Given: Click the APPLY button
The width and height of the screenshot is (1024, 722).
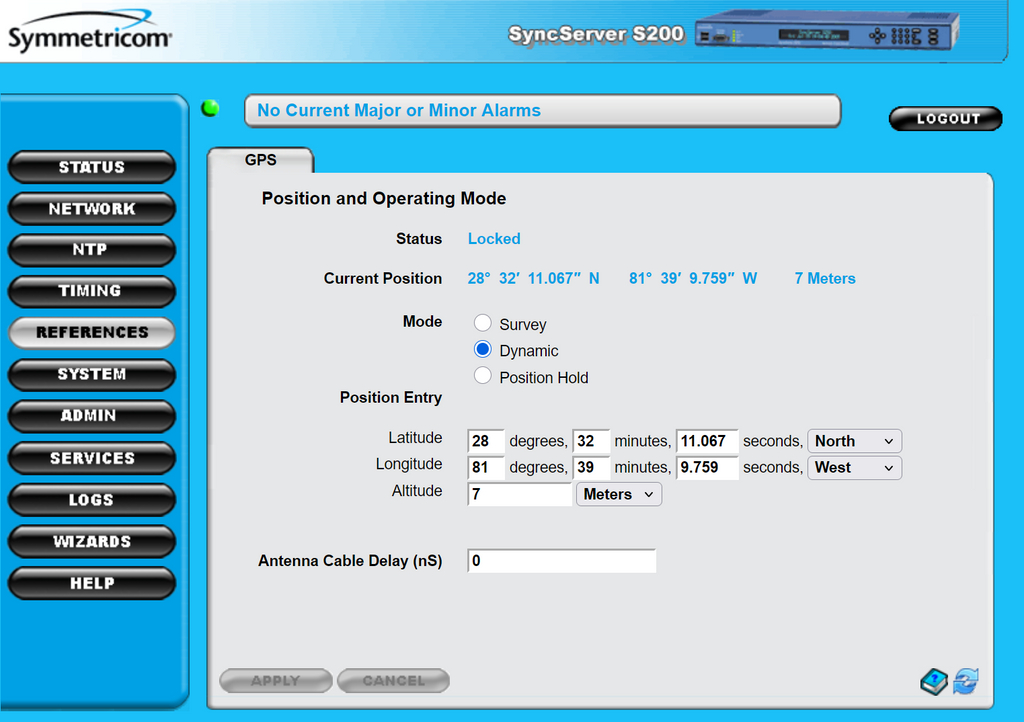Looking at the screenshot, I should 275,681.
